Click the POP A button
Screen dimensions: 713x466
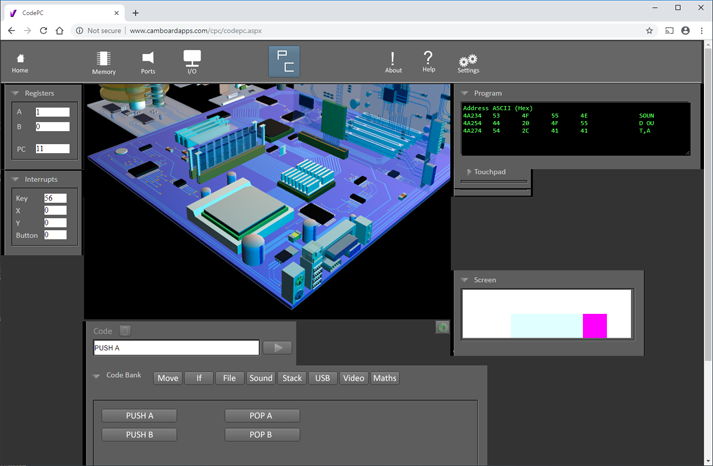coord(261,415)
